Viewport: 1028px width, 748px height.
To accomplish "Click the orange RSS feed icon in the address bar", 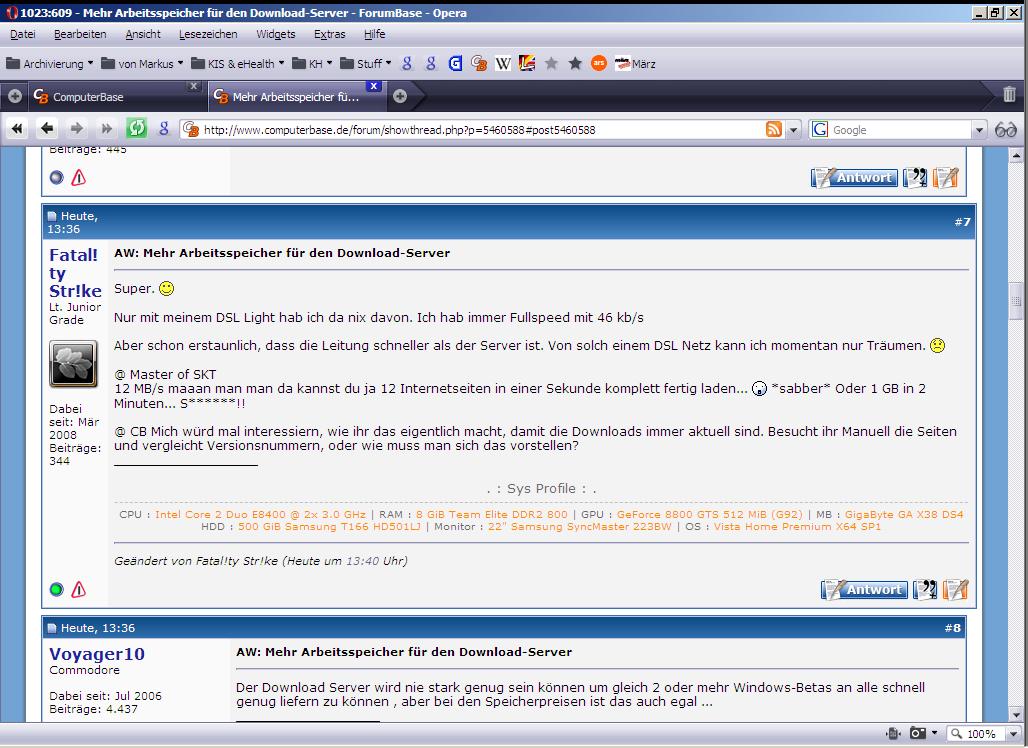I will pos(774,129).
